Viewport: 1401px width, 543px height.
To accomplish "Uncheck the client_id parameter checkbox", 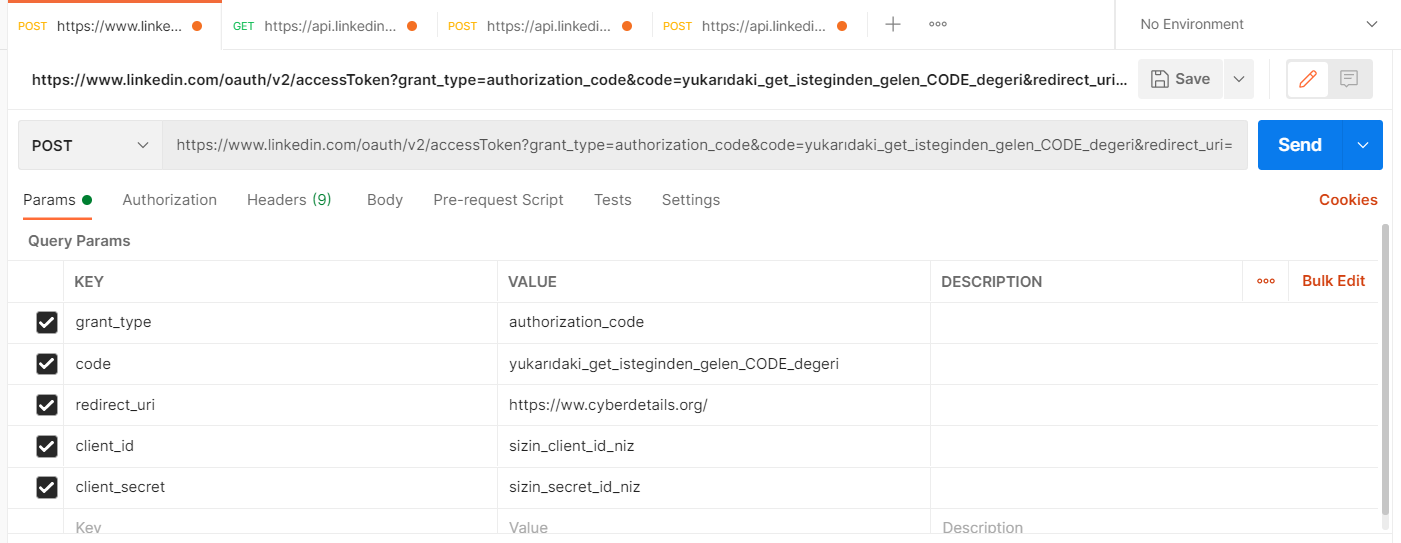I will [47, 446].
